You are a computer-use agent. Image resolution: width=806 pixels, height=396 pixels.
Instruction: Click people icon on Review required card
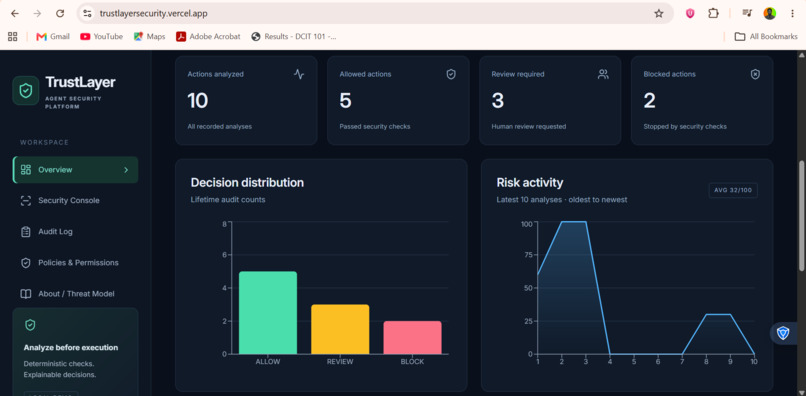[x=603, y=75]
